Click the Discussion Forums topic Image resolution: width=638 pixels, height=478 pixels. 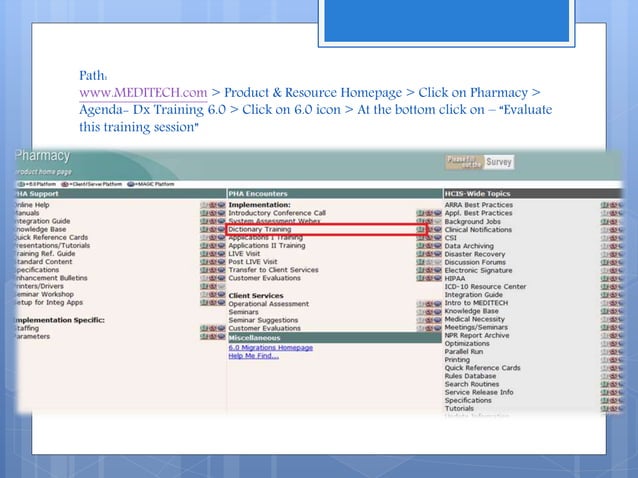[475, 262]
